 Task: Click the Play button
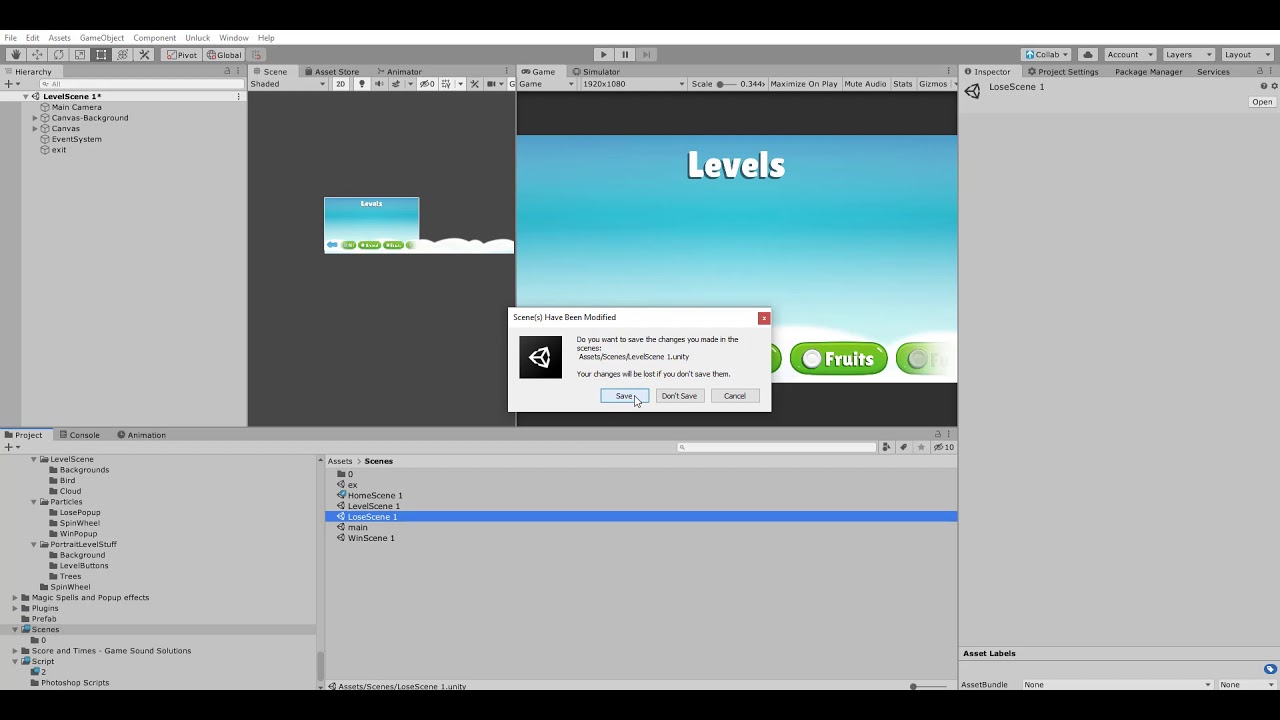pyautogui.click(x=603, y=55)
